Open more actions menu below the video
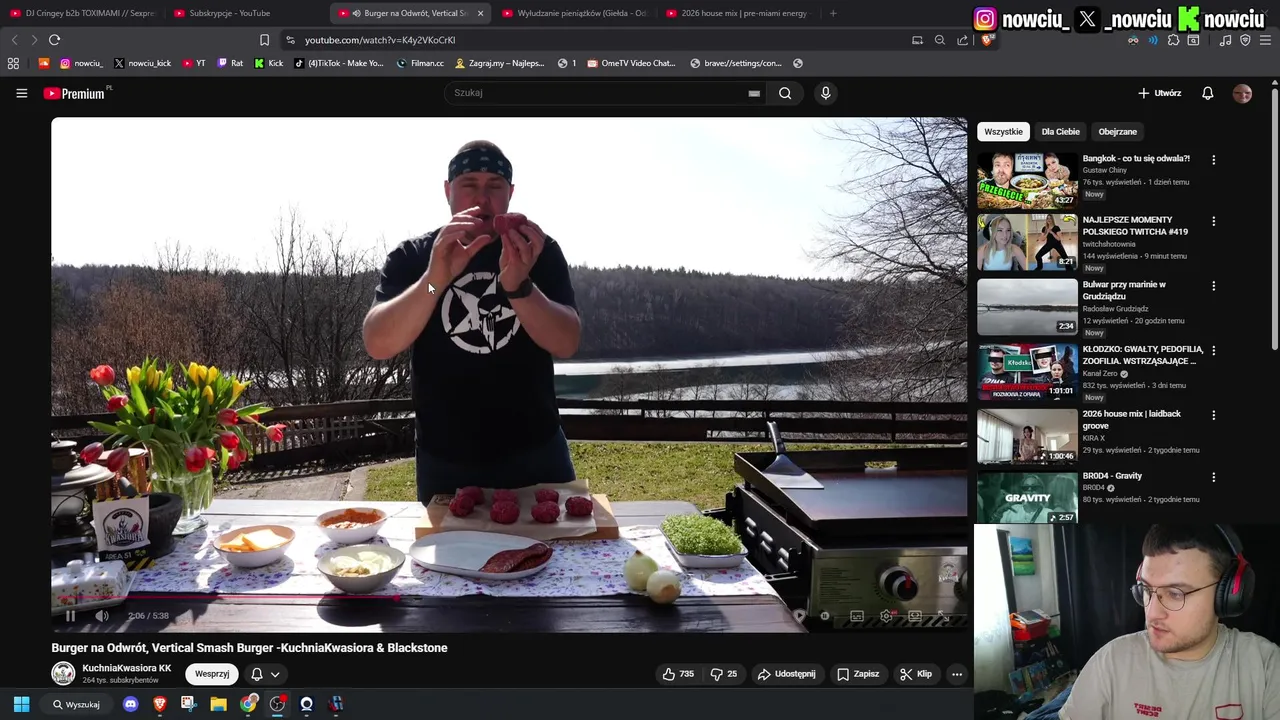1280x720 pixels. pyautogui.click(x=957, y=674)
